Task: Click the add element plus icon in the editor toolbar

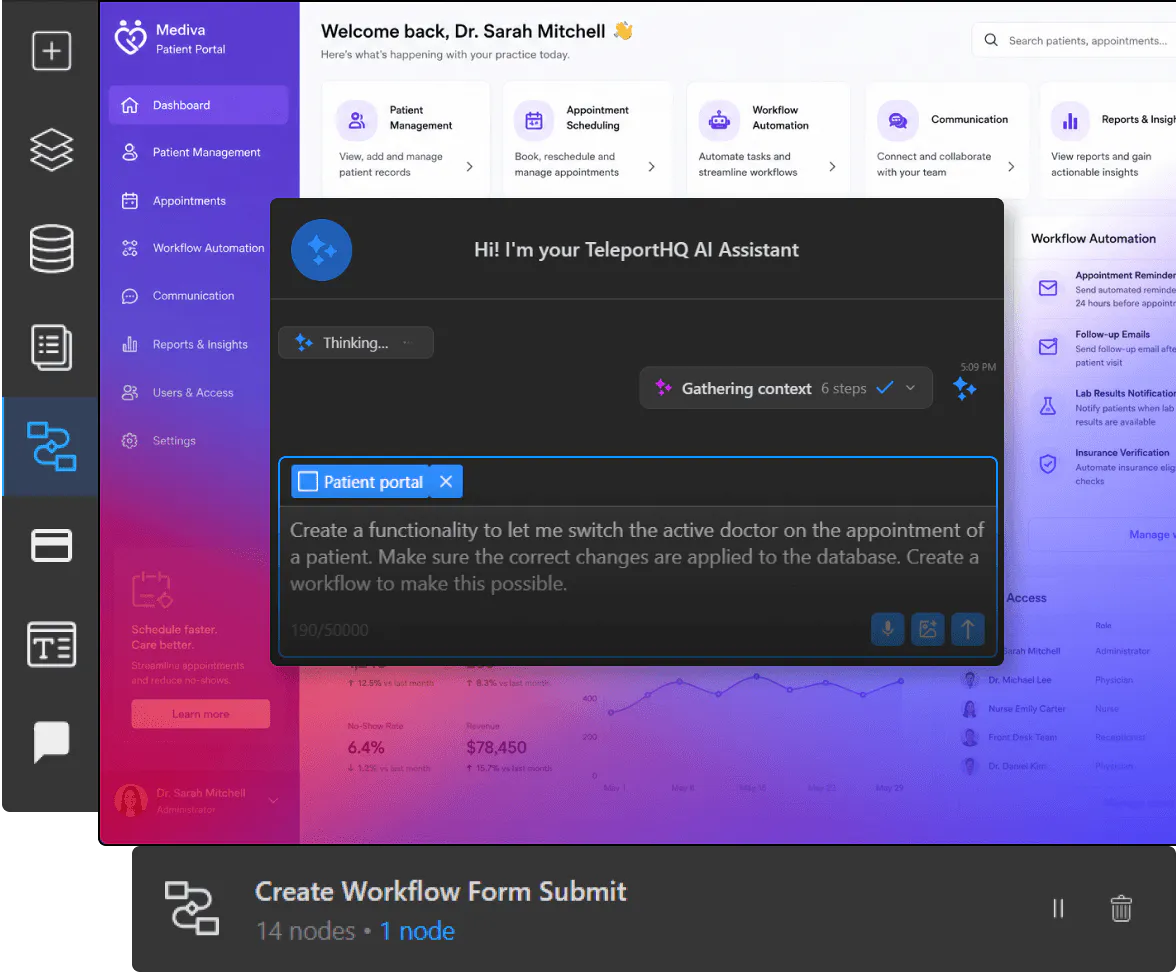Action: point(51,51)
